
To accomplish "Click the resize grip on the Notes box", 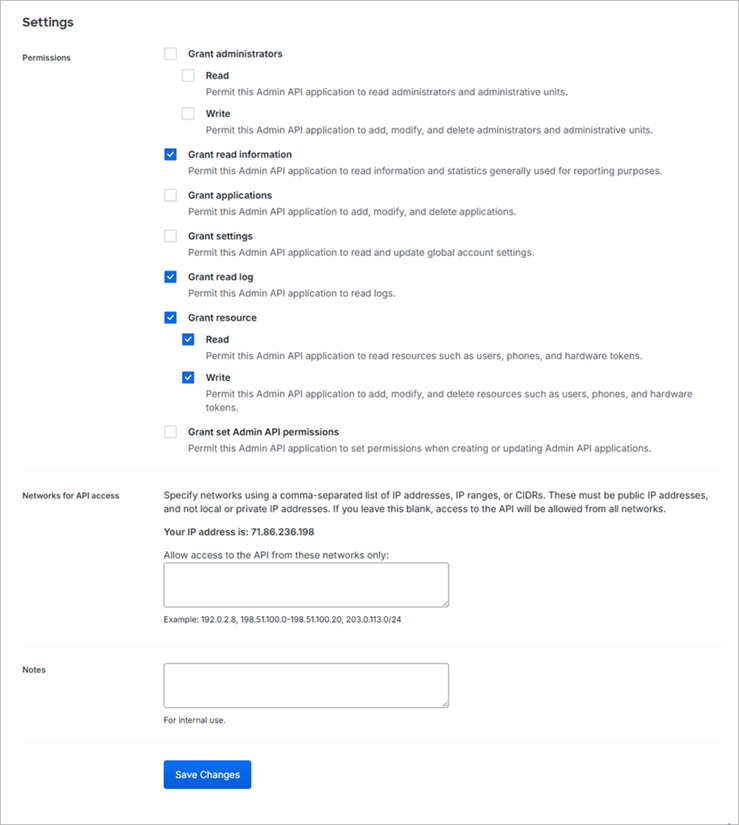I will [444, 702].
